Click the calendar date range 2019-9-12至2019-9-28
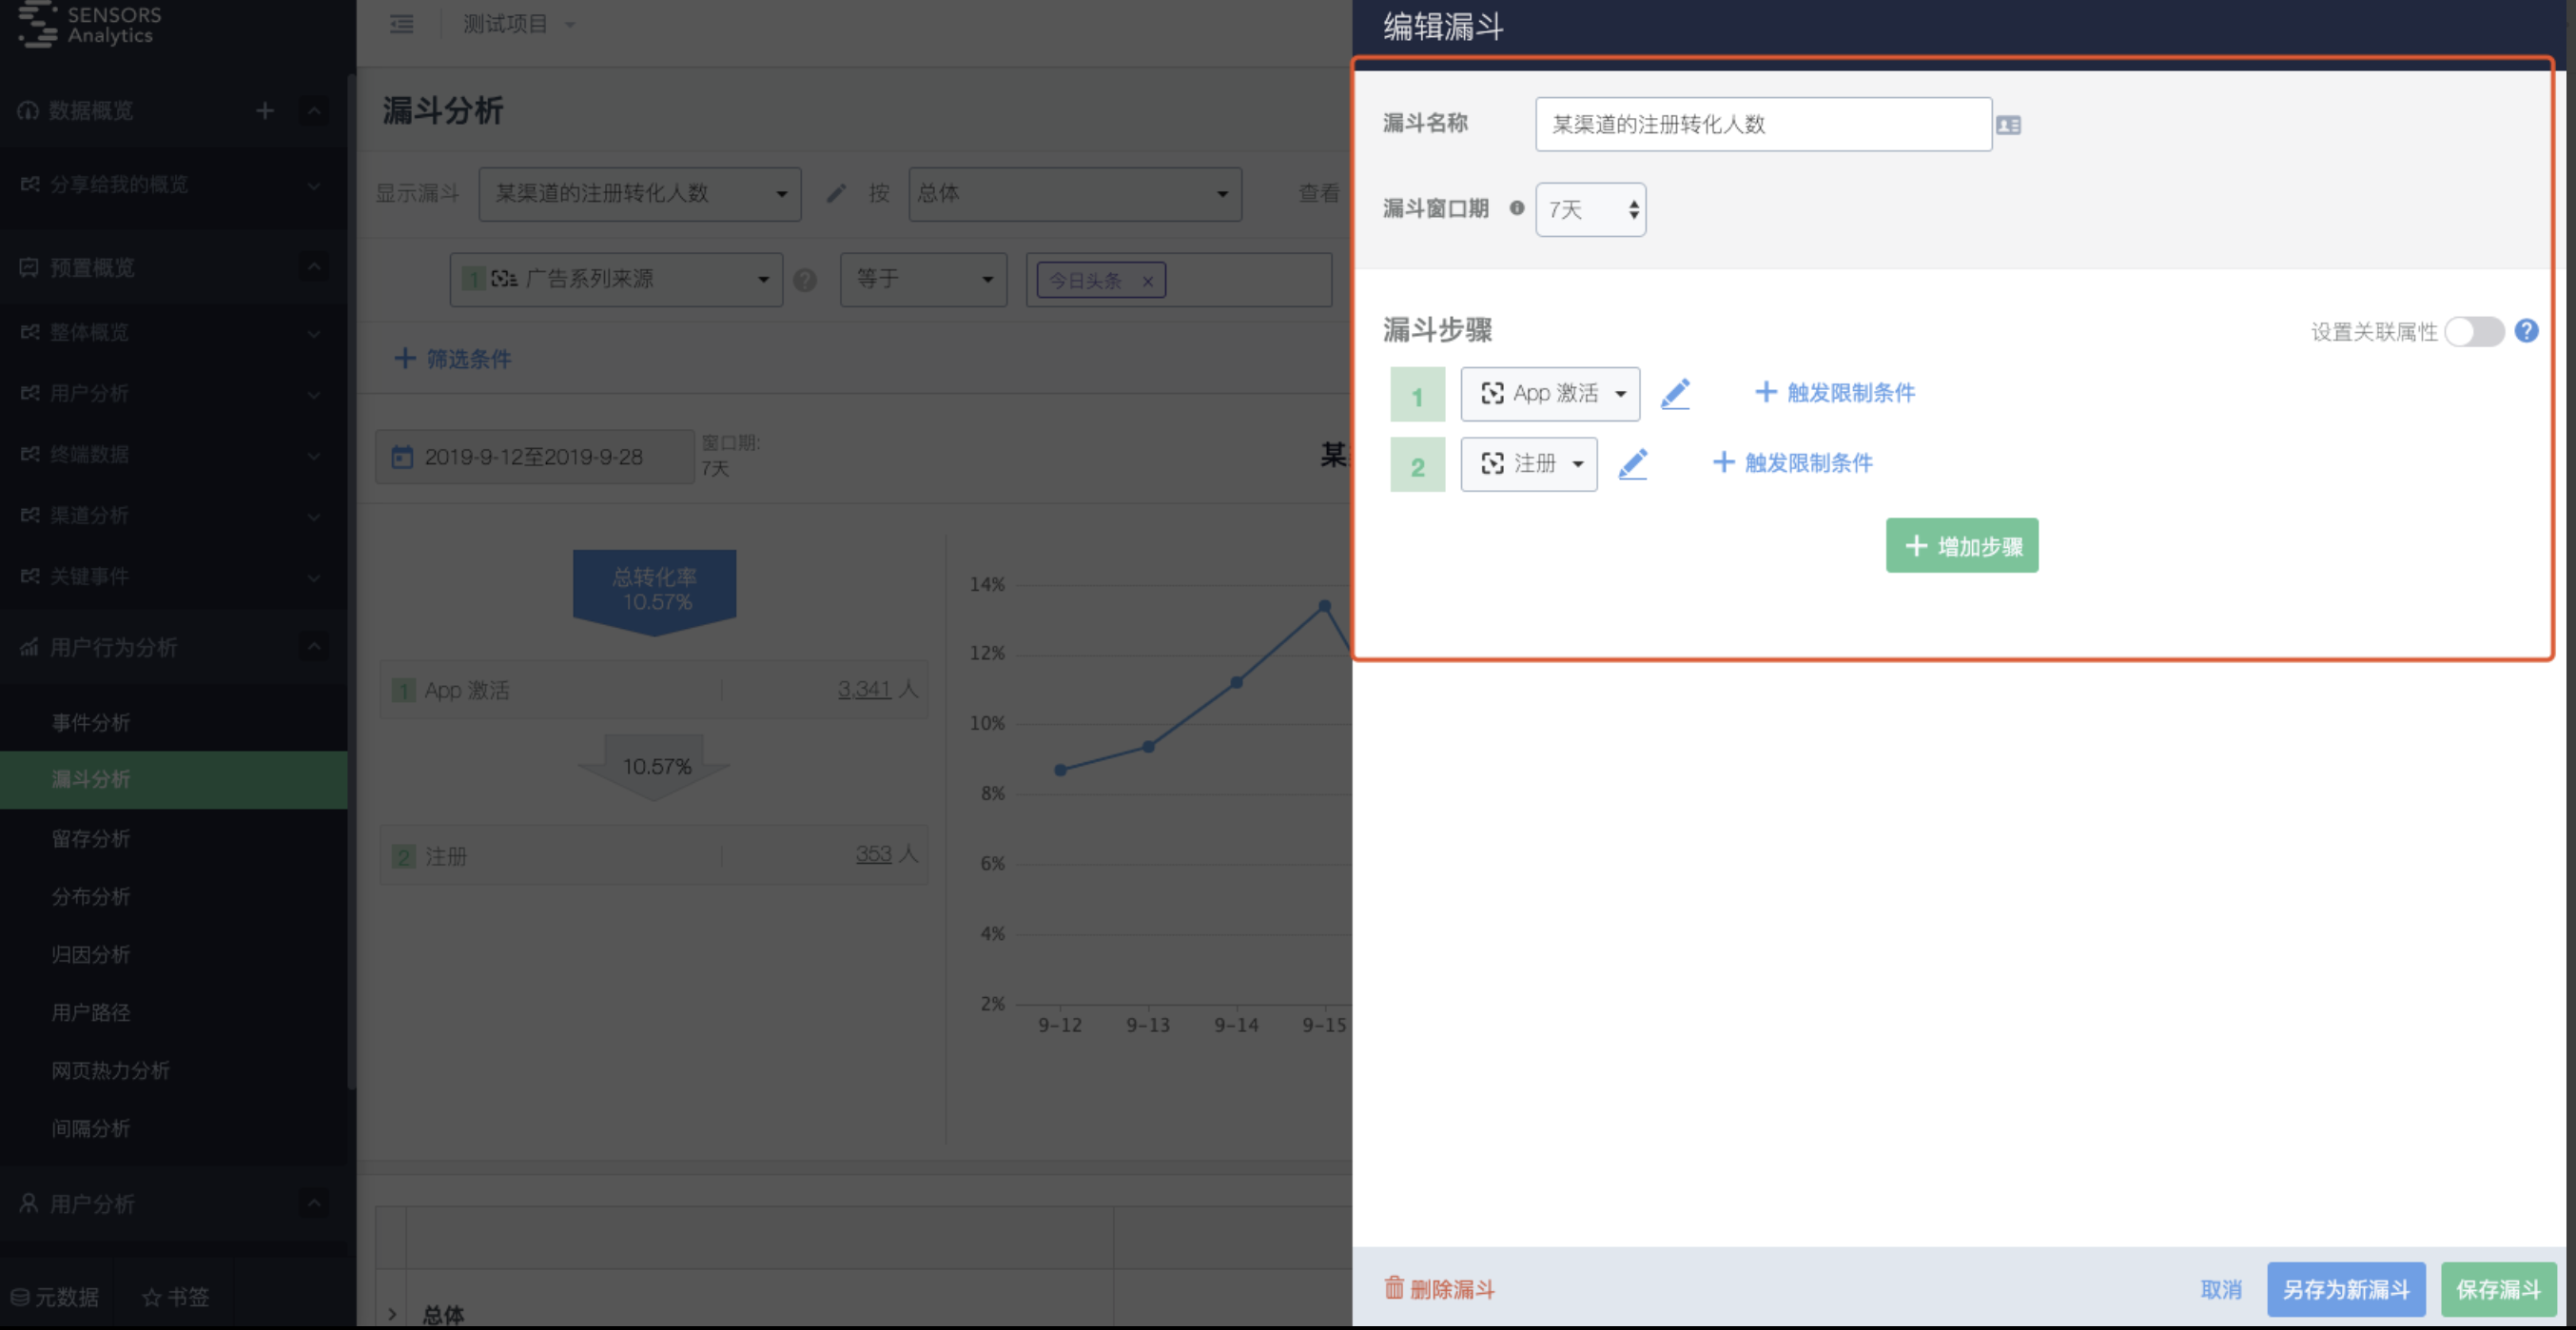 point(534,457)
